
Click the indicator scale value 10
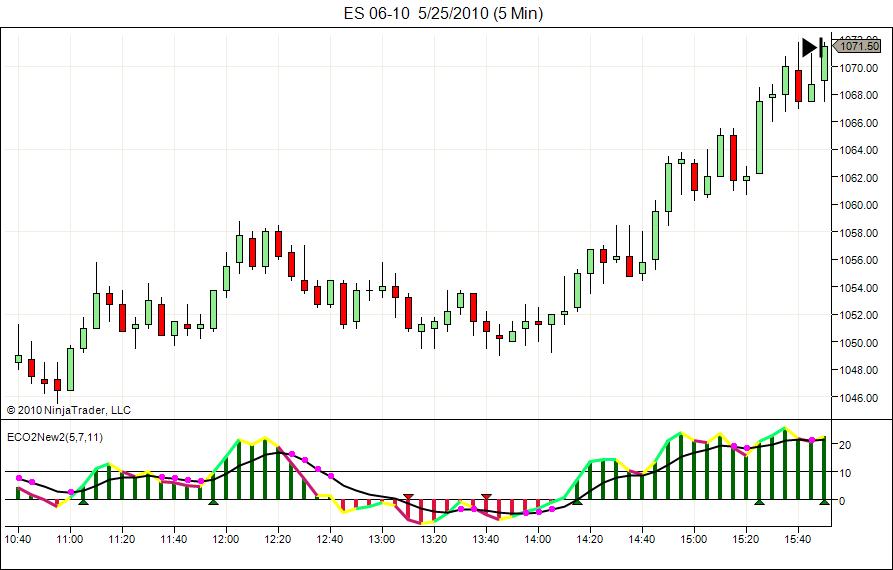point(845,473)
